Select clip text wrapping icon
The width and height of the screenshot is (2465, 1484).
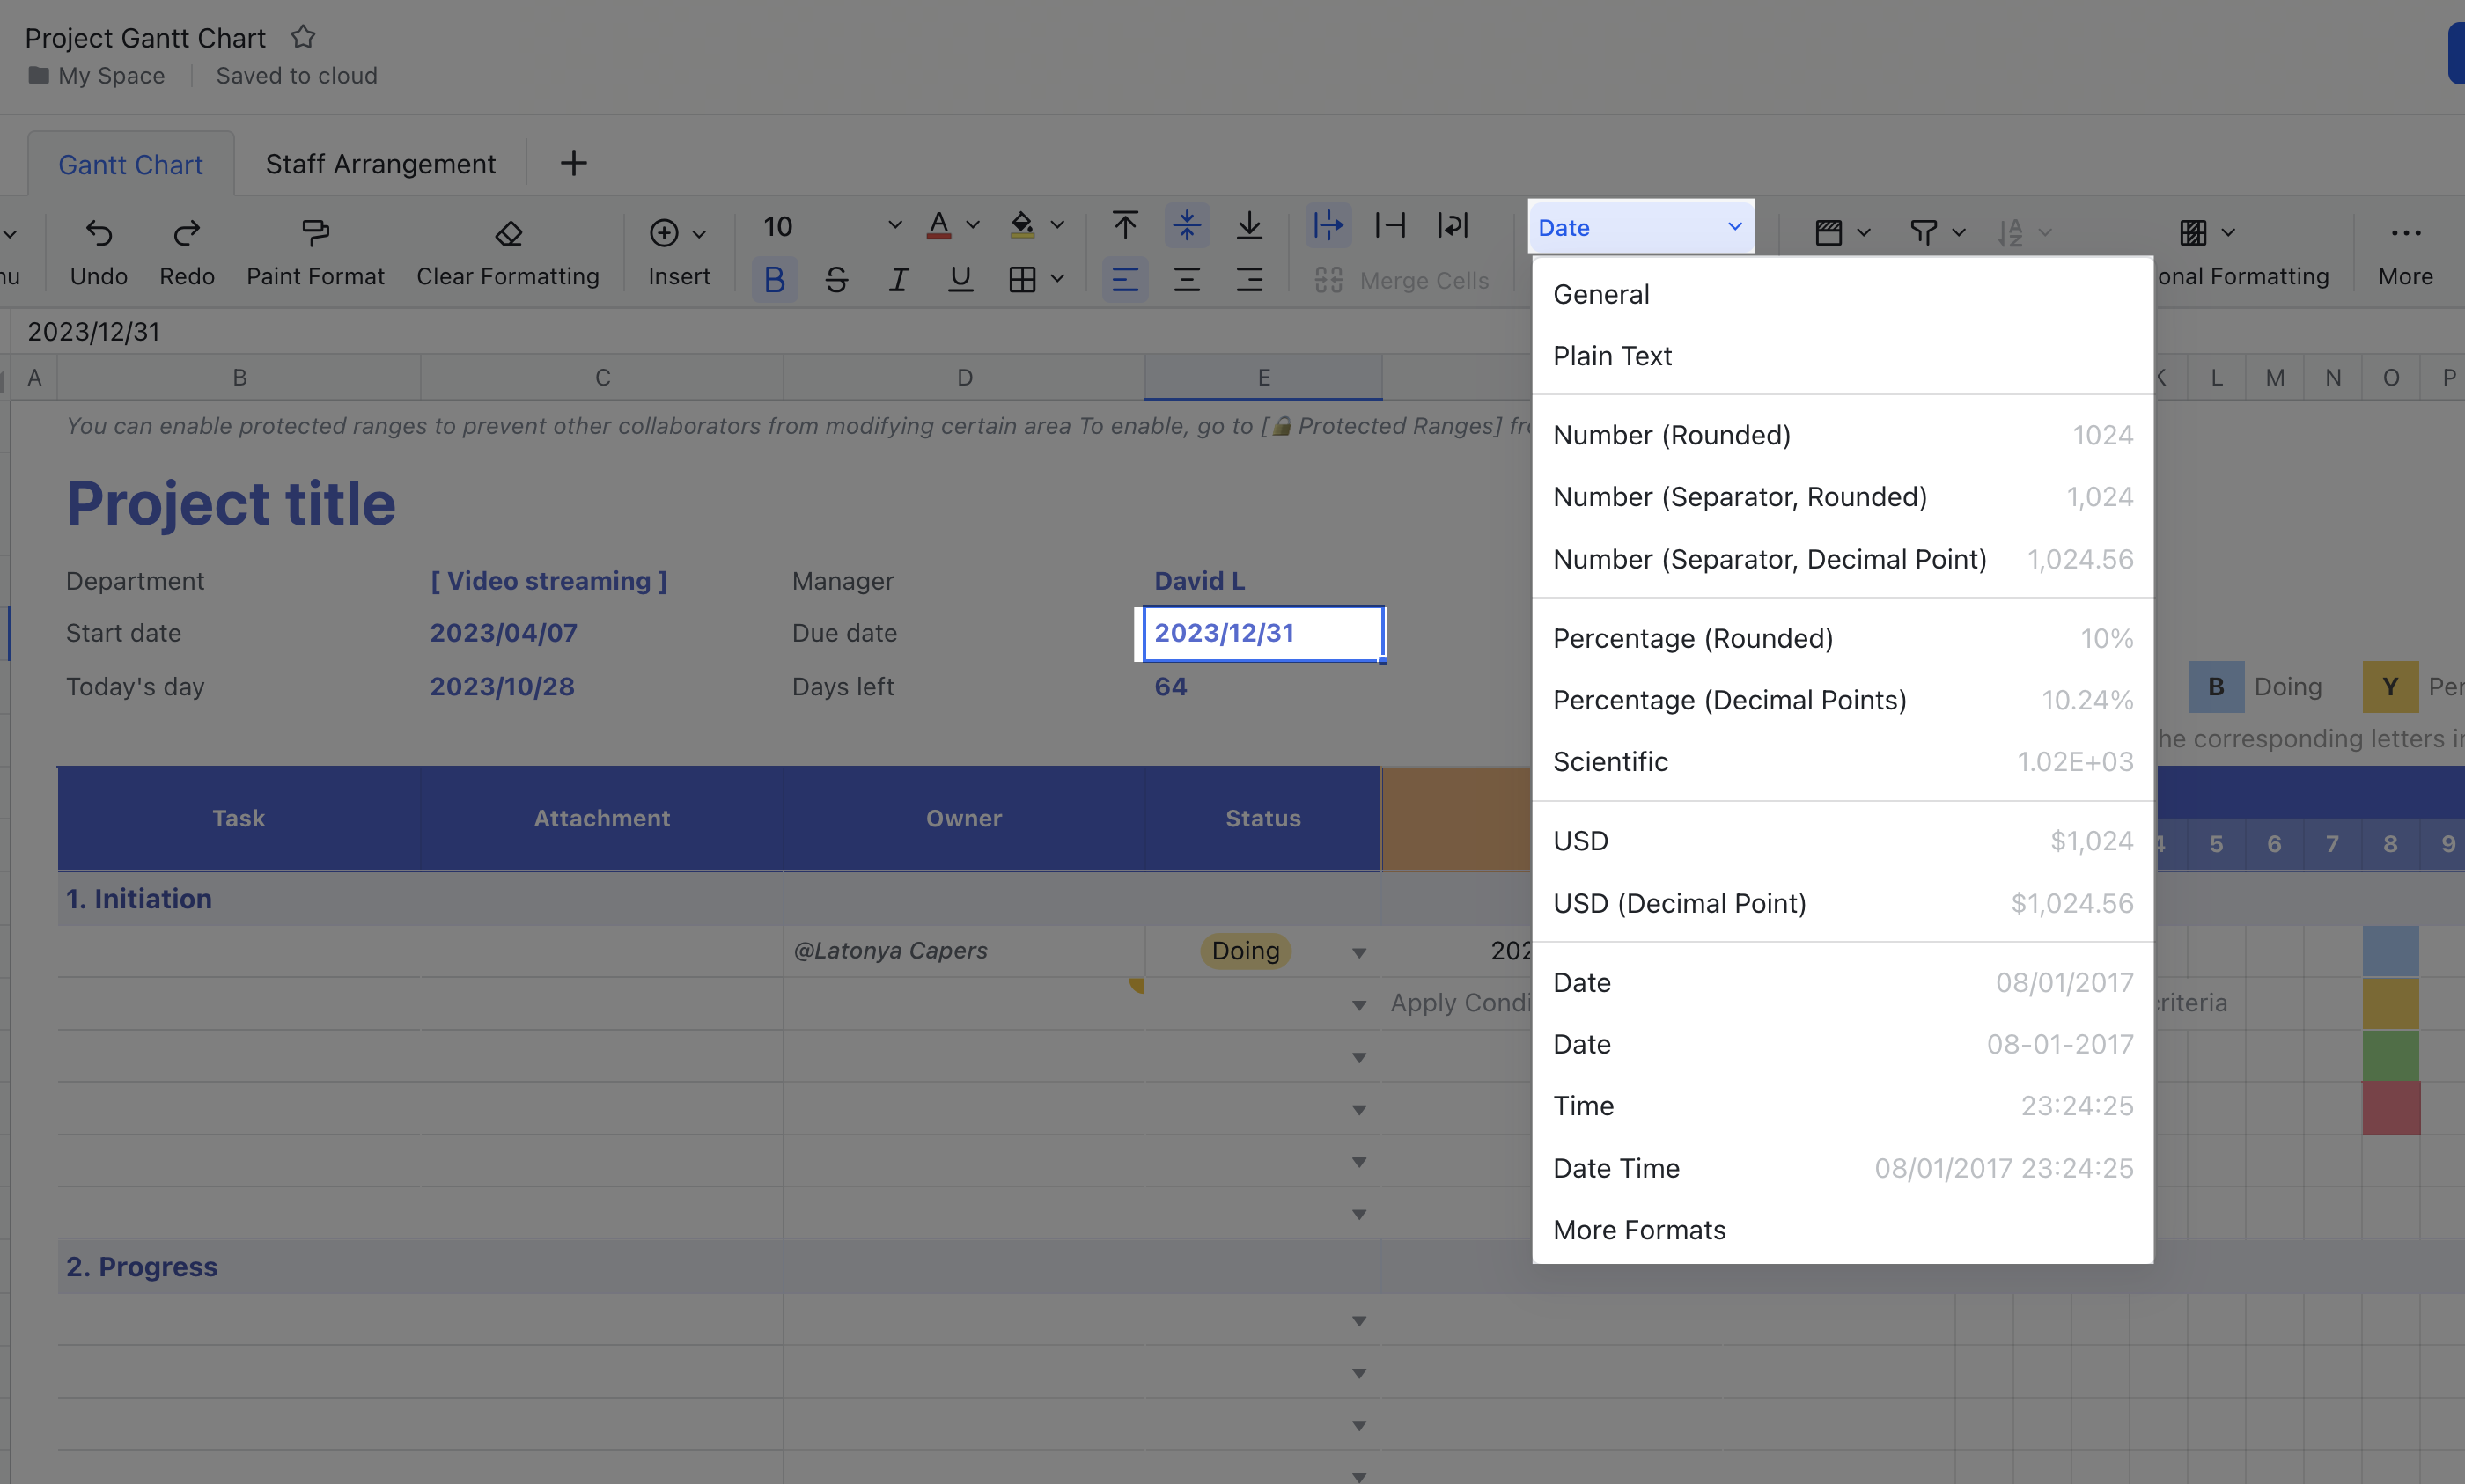[x=1390, y=226]
